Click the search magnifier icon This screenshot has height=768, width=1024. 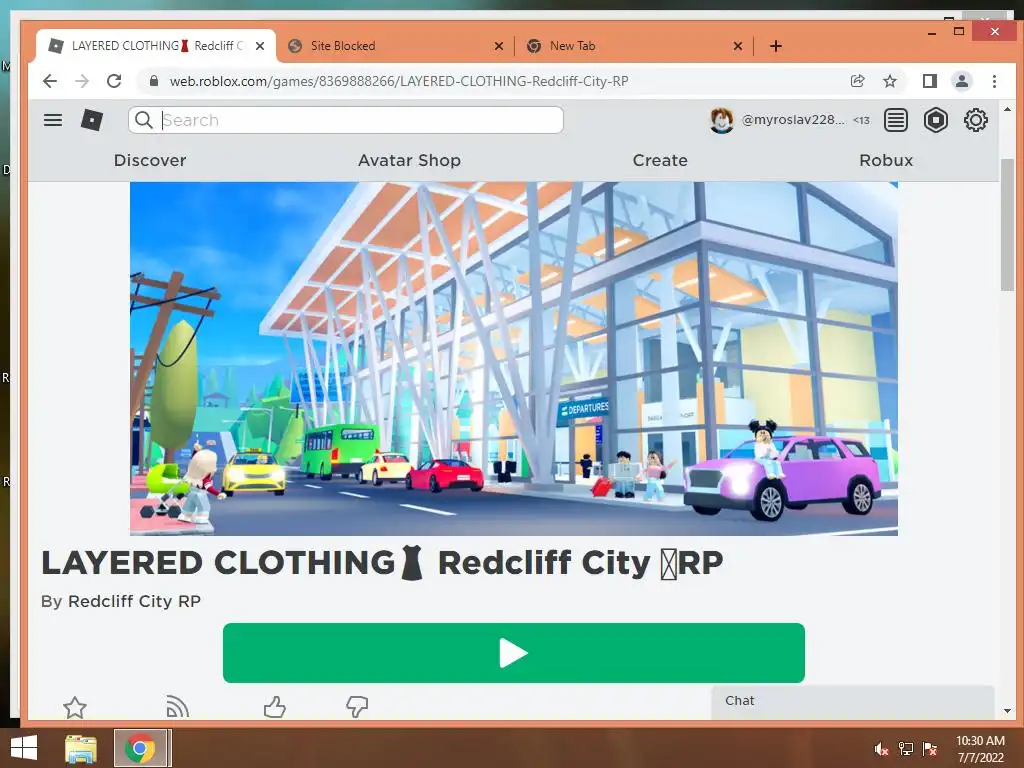pyautogui.click(x=144, y=120)
